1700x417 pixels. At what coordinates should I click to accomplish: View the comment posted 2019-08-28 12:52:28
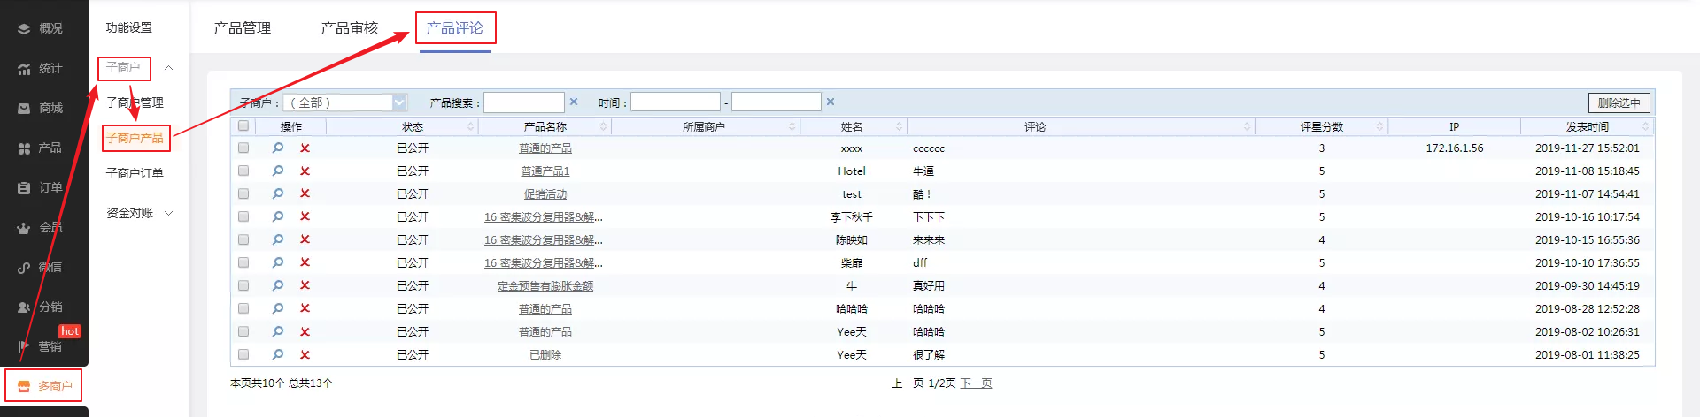coord(278,309)
